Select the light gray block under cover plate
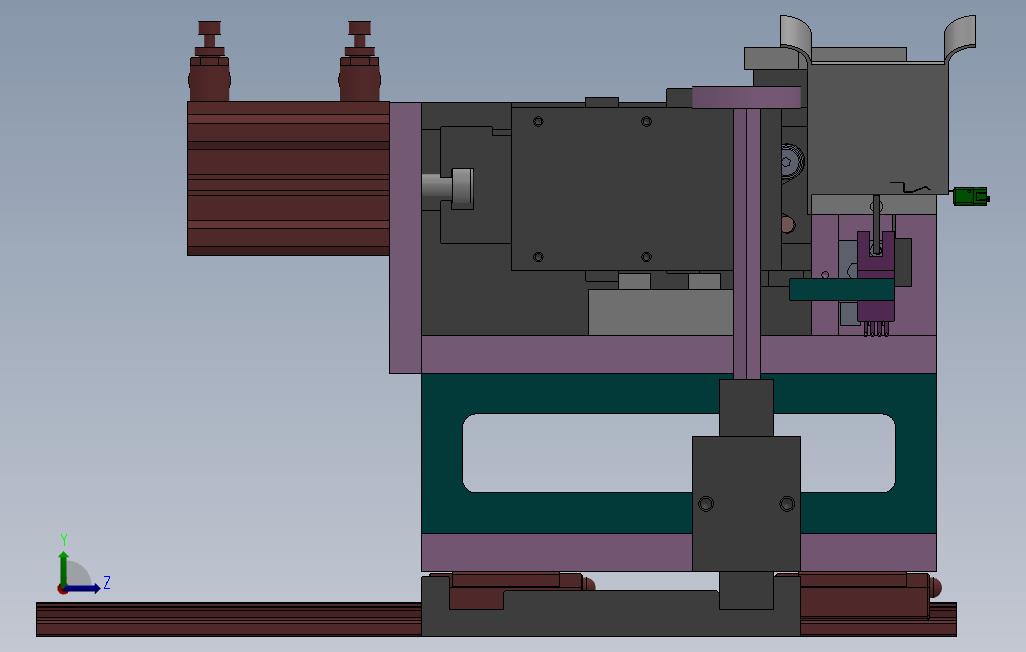The width and height of the screenshot is (1026, 652). (660, 312)
